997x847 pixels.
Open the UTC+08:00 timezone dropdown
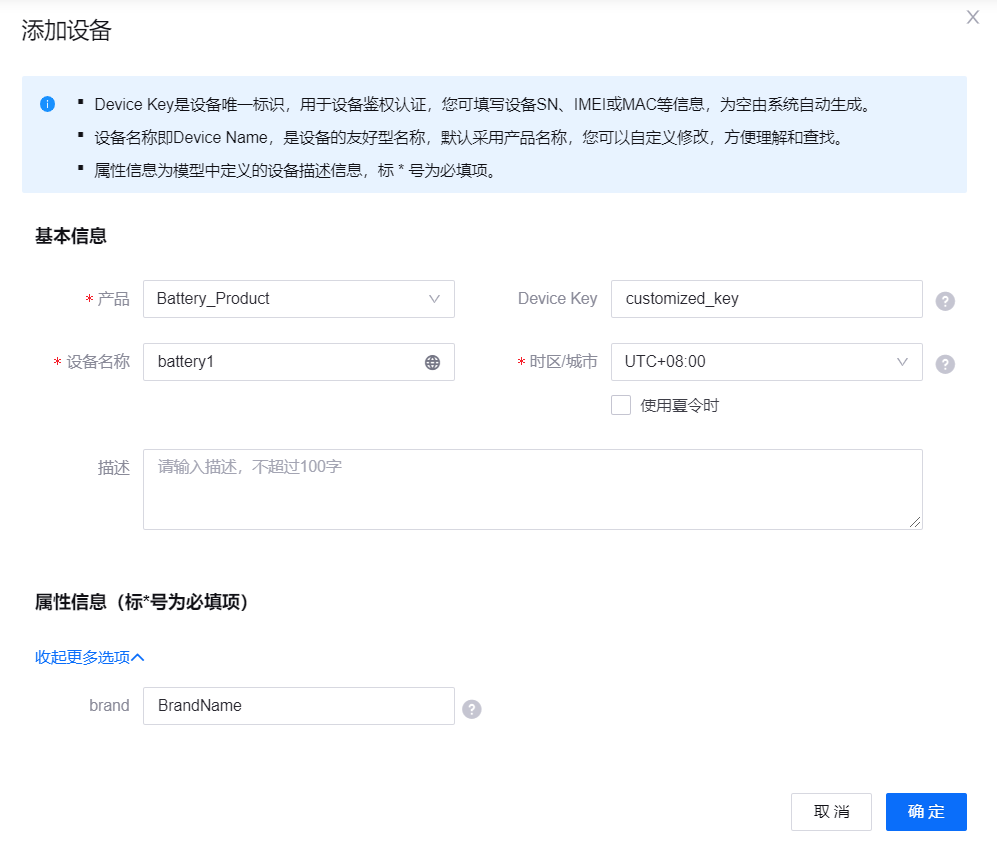point(765,362)
